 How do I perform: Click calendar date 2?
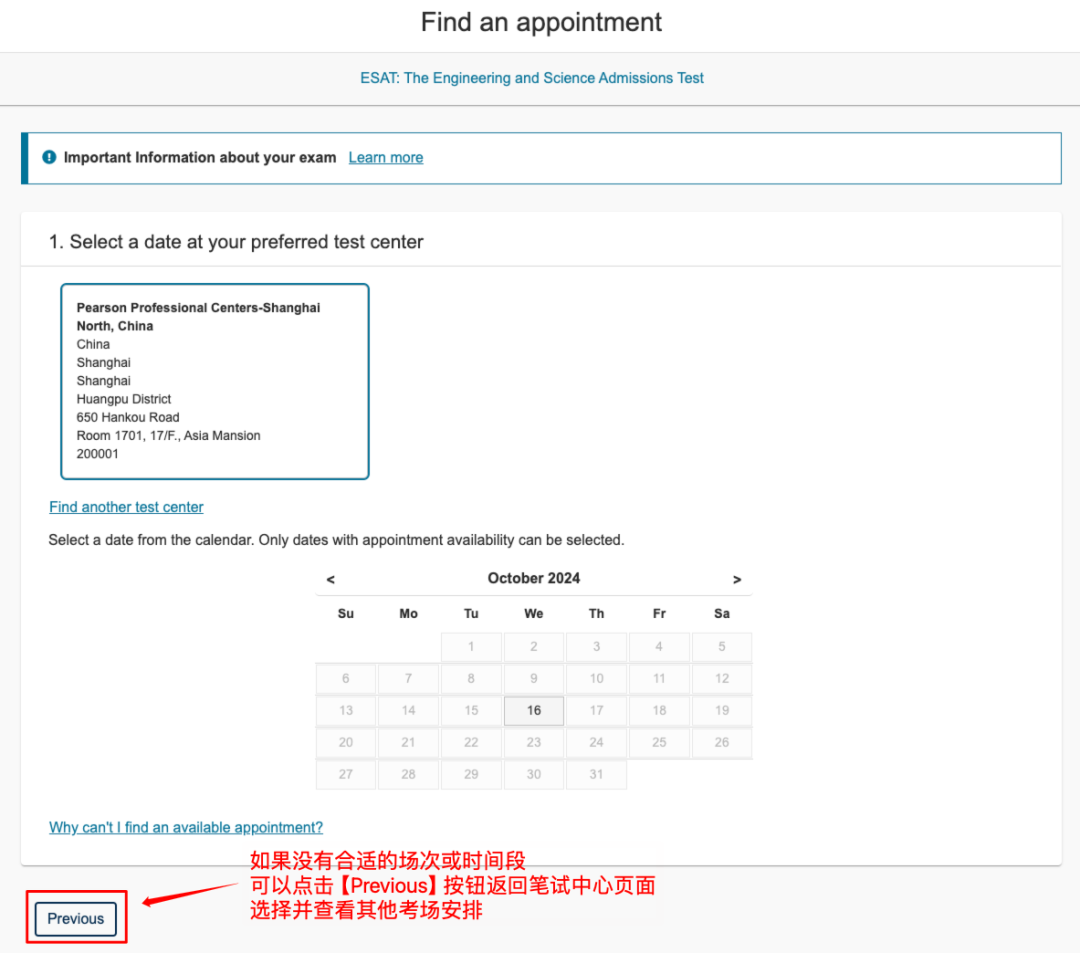click(534, 647)
